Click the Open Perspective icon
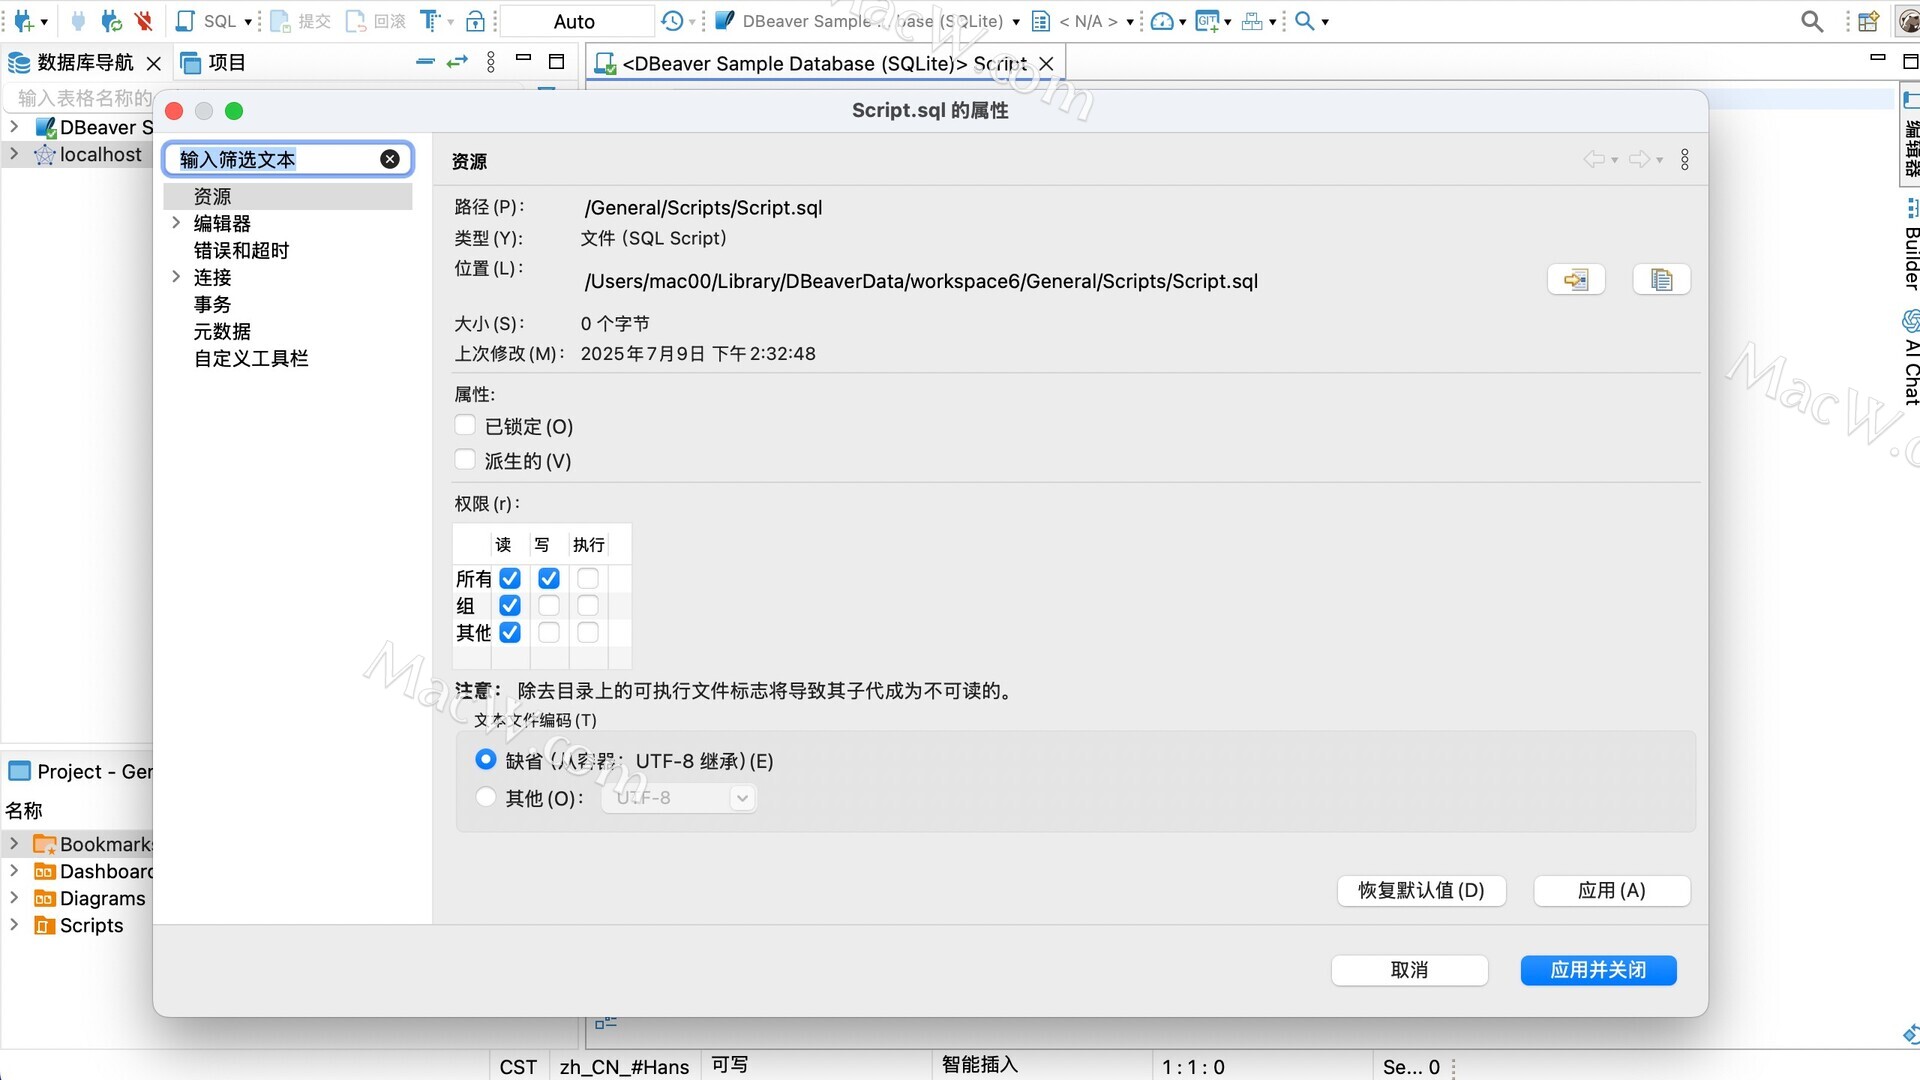The height and width of the screenshot is (1080, 1920). (x=1868, y=21)
